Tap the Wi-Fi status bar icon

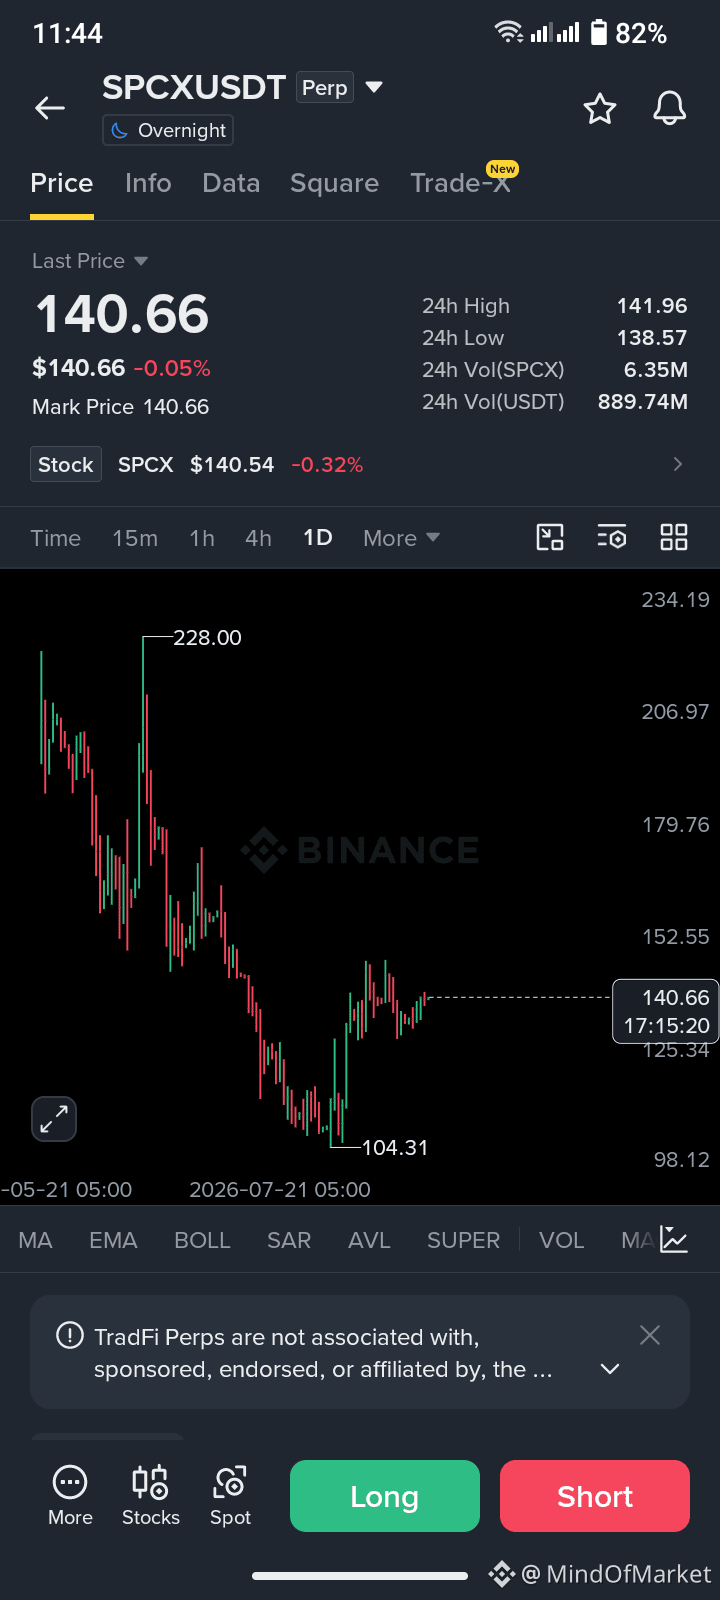point(509,32)
